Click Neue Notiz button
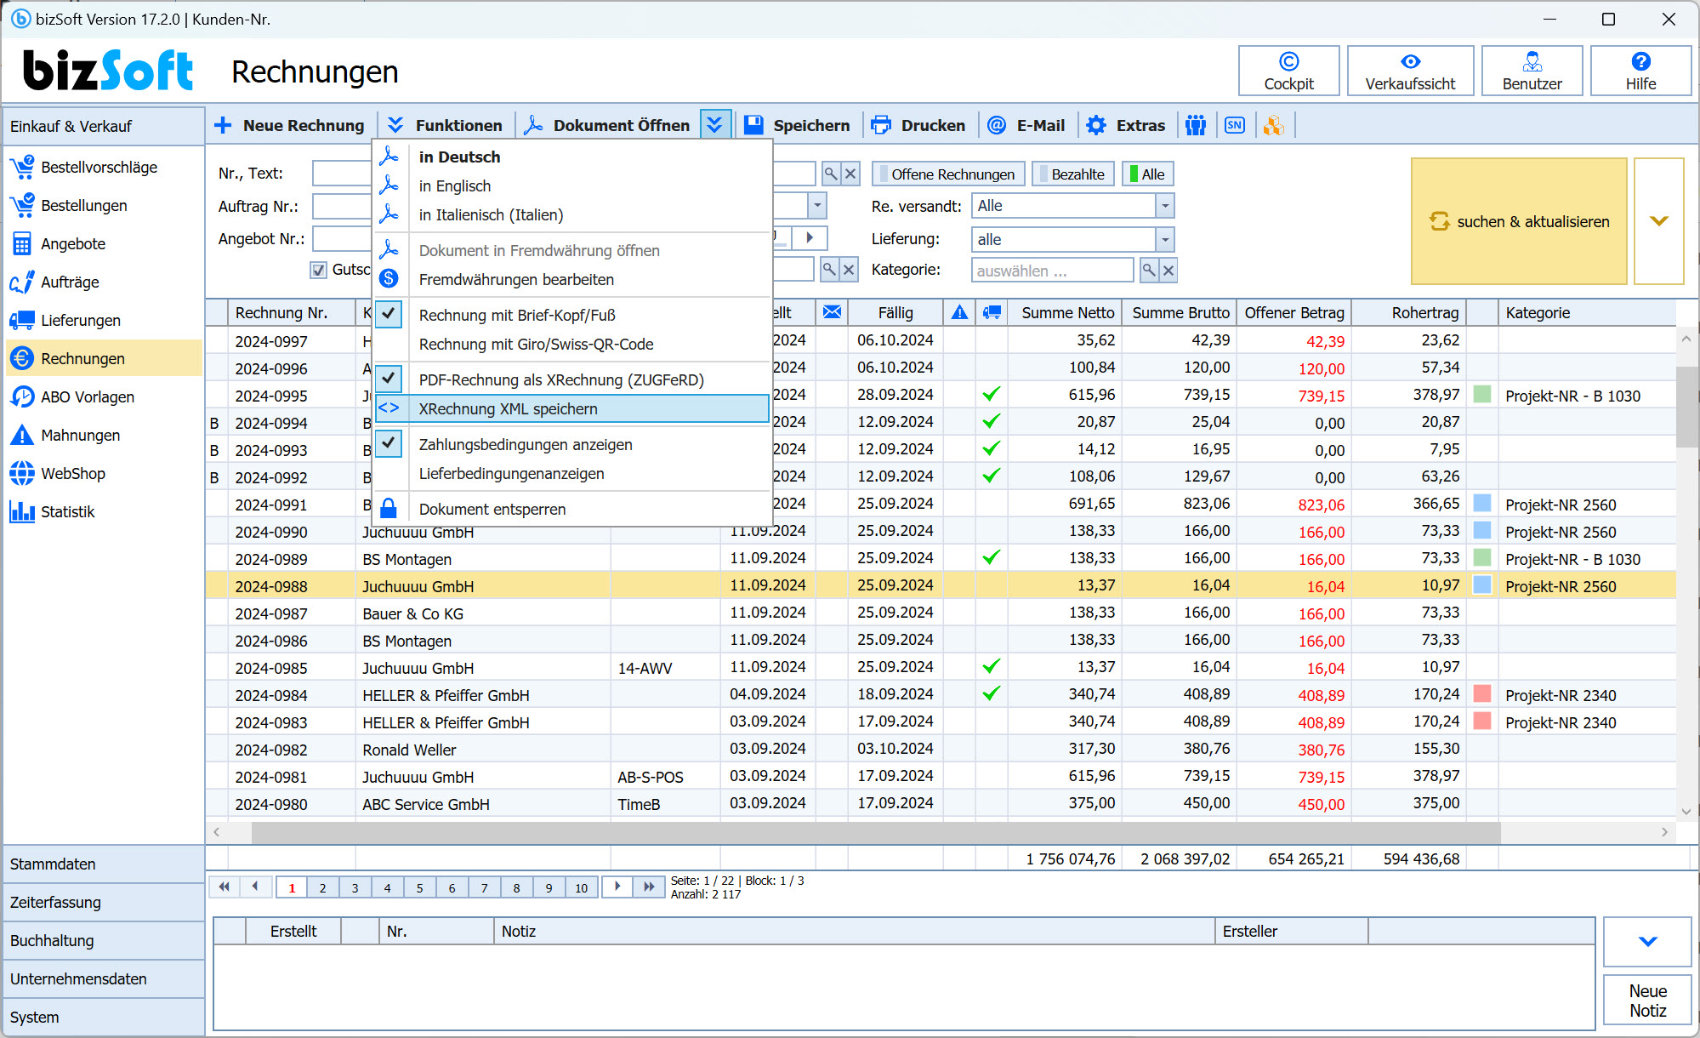The width and height of the screenshot is (1700, 1038). pyautogui.click(x=1647, y=1000)
